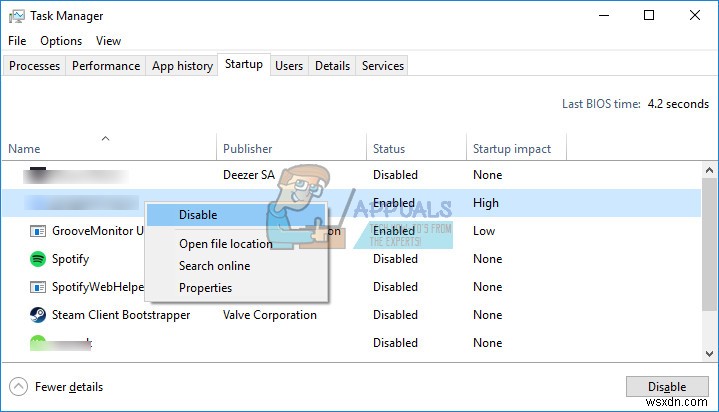Switch to the Details tab
This screenshot has width=719, height=412.
pos(332,66)
